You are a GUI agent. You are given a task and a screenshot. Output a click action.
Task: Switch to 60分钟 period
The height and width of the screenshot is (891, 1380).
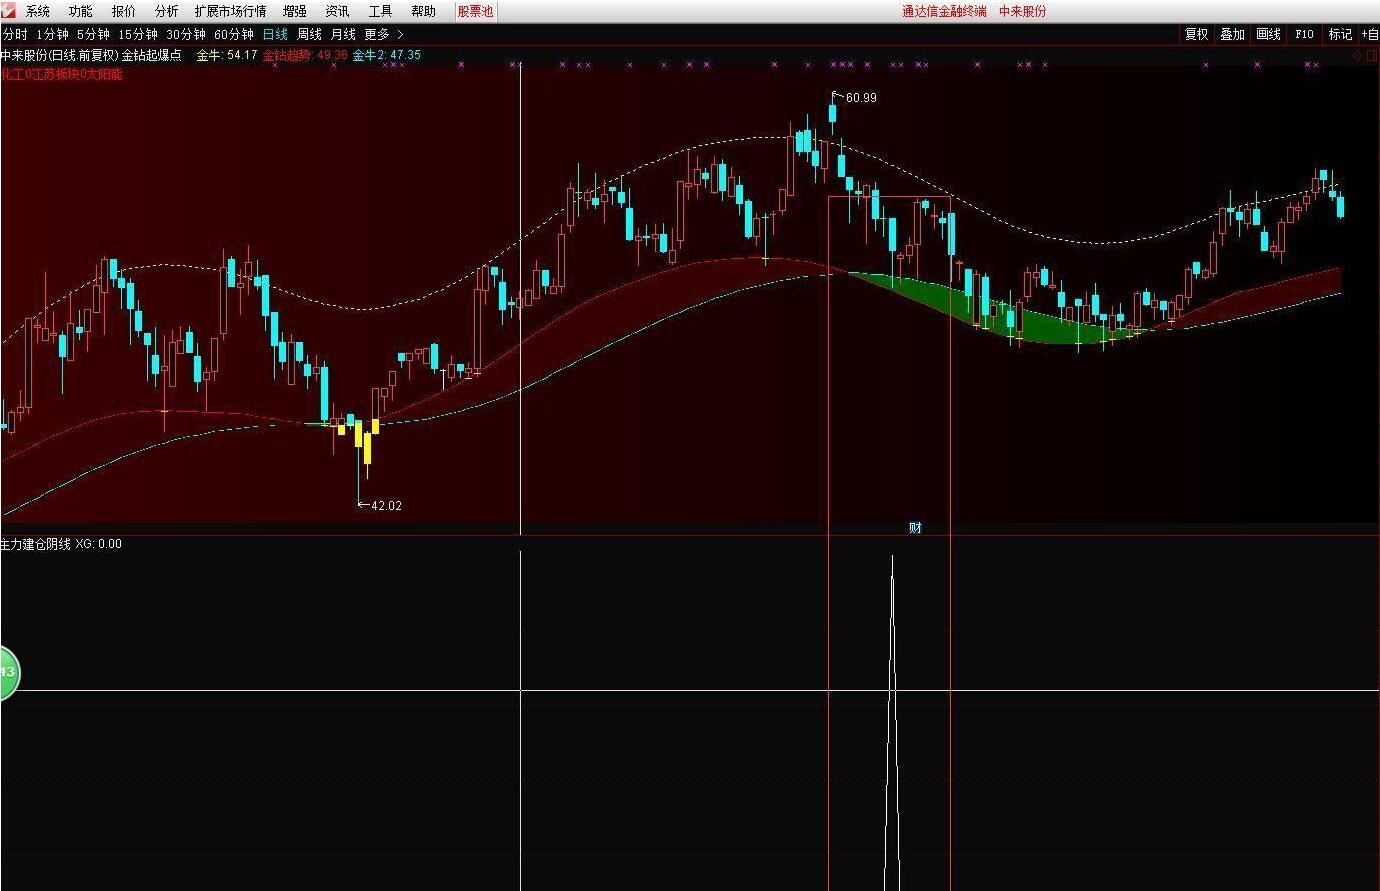234,34
